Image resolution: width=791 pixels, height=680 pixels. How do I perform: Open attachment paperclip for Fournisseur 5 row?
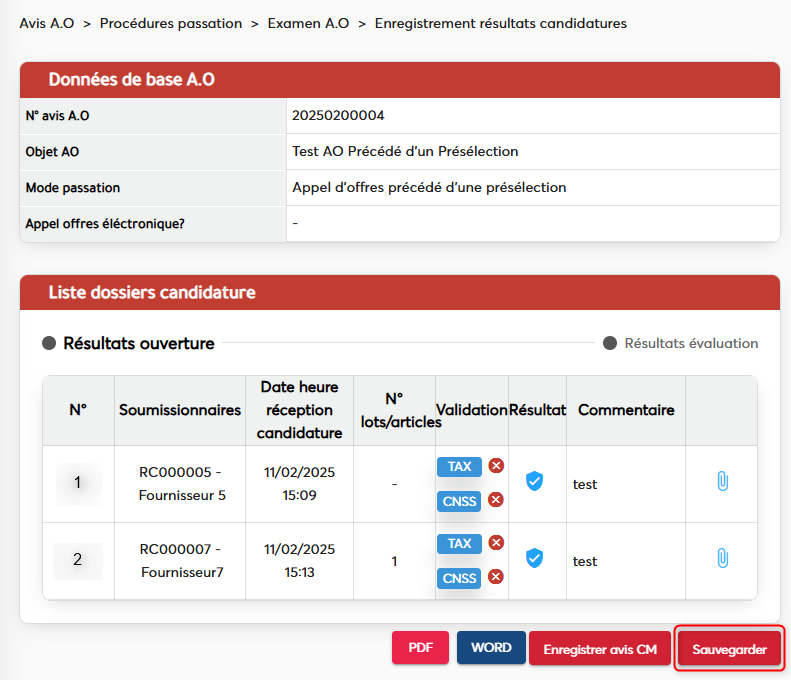(722, 482)
